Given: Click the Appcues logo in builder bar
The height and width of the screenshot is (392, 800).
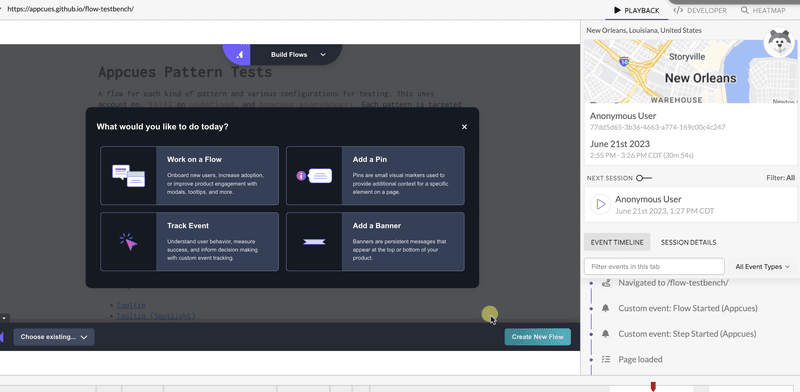Looking at the screenshot, I should pyautogui.click(x=239, y=55).
